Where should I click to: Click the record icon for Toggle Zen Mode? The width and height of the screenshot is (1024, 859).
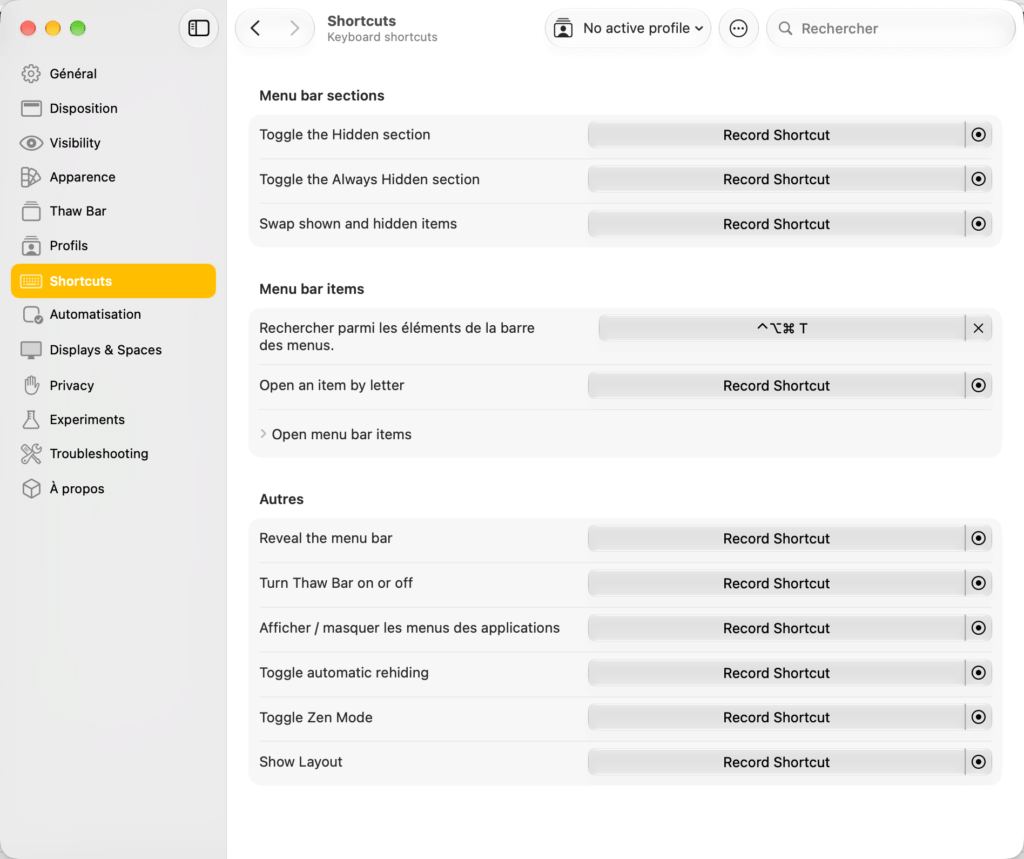pyautogui.click(x=978, y=717)
